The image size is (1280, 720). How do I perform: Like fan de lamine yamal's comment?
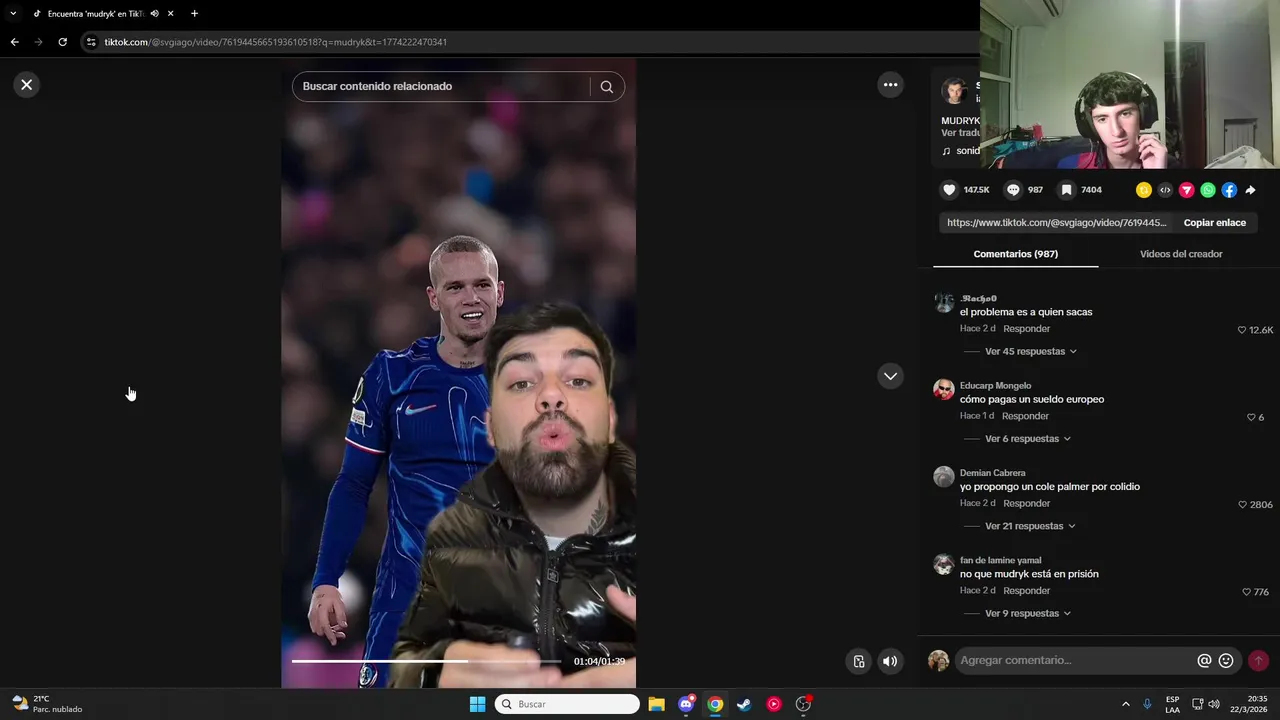pyautogui.click(x=1247, y=592)
